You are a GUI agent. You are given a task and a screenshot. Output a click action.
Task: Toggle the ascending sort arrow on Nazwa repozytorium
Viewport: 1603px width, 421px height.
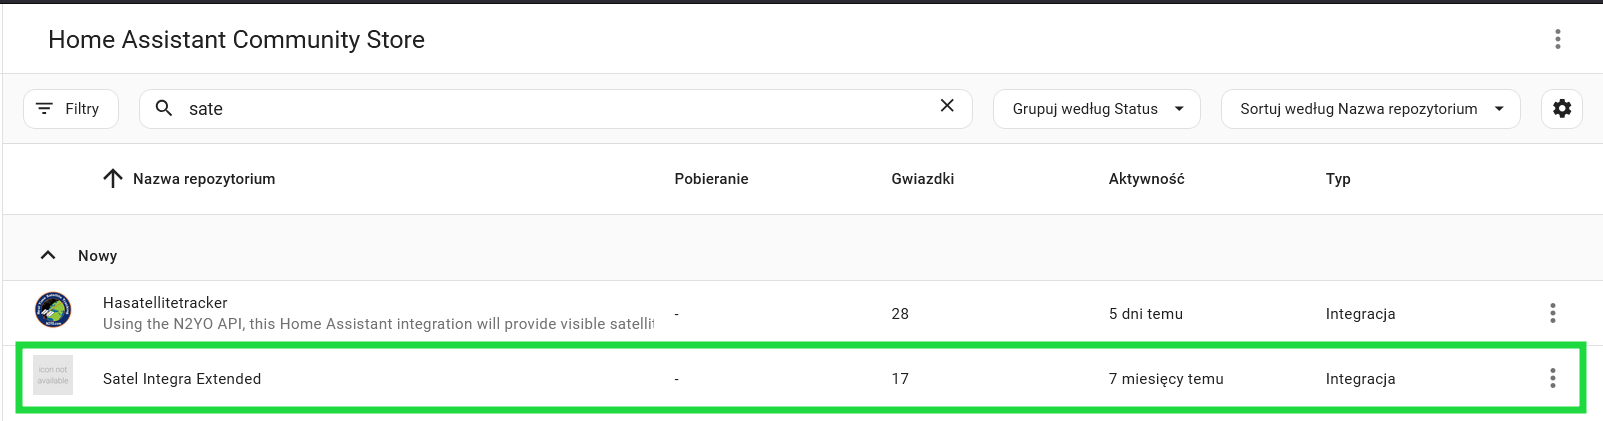[113, 179]
